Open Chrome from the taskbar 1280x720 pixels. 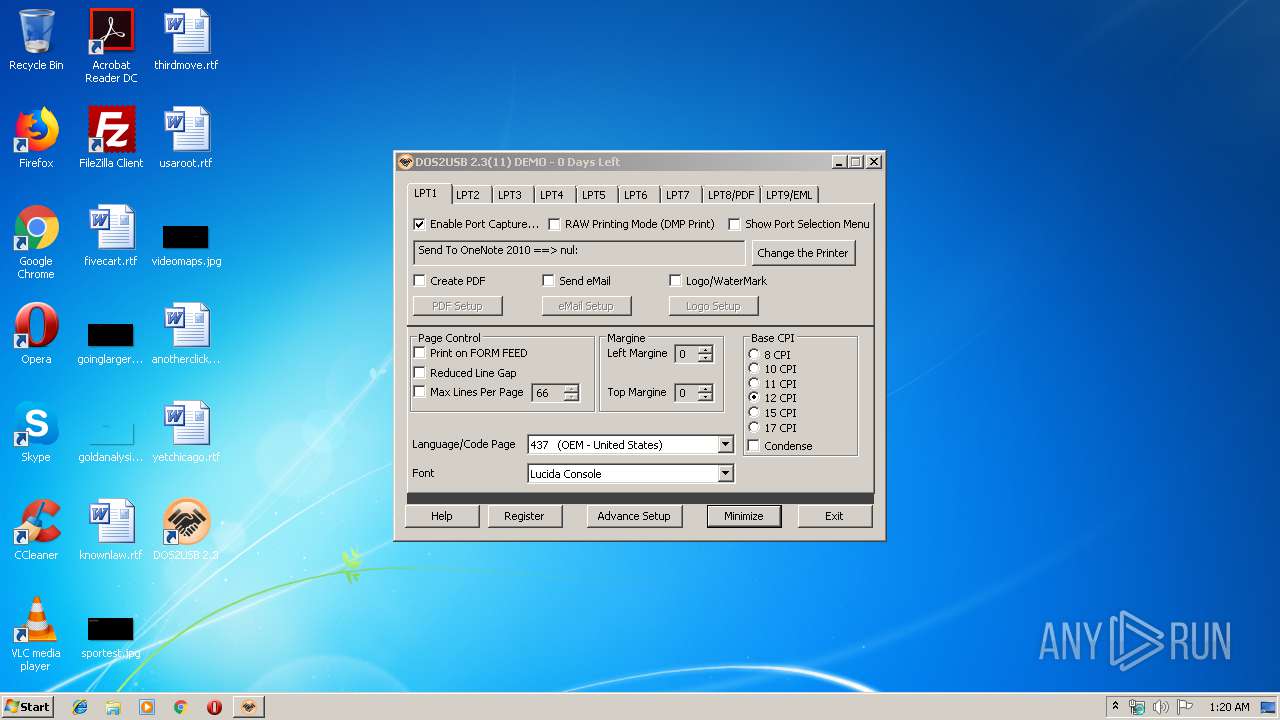(x=181, y=707)
